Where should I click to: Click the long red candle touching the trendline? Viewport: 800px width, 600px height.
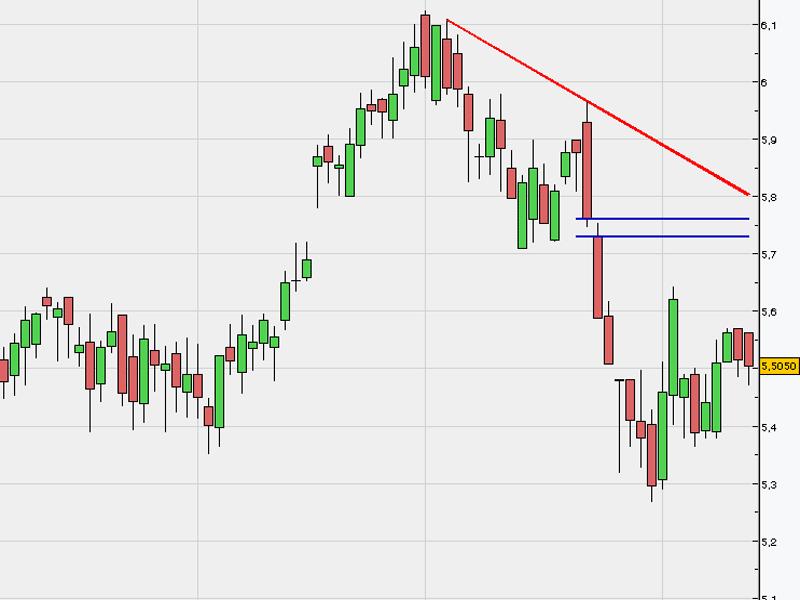point(587,170)
